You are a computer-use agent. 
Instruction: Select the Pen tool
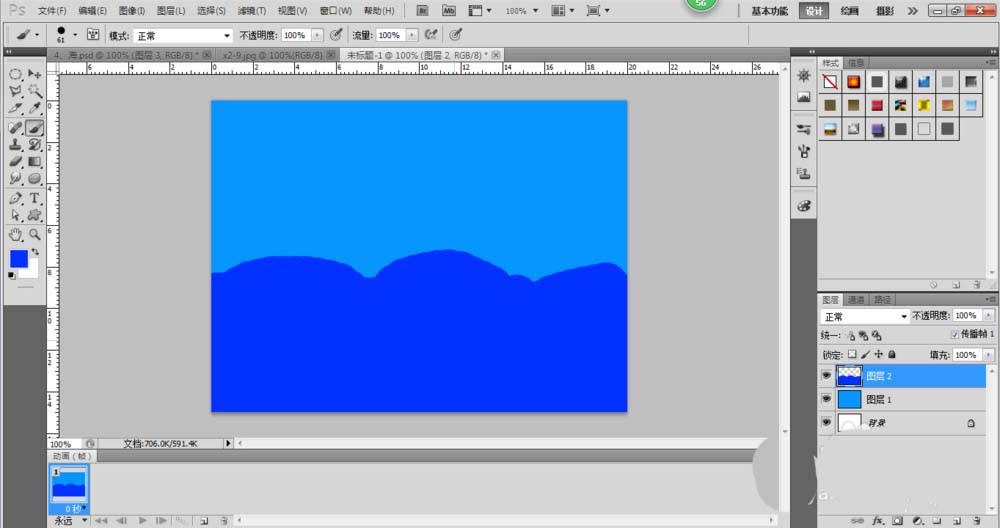point(16,198)
